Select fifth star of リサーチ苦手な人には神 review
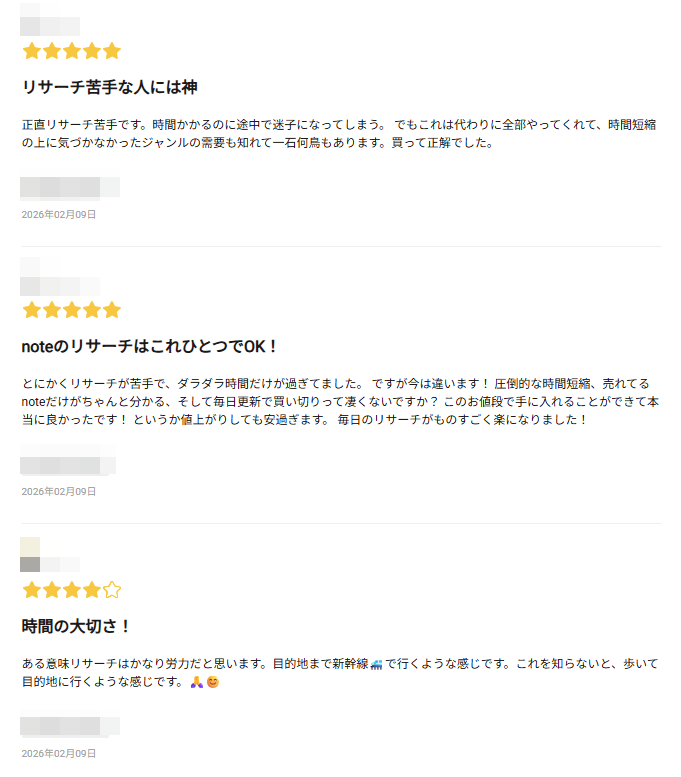This screenshot has height=777, width=681. coord(112,51)
